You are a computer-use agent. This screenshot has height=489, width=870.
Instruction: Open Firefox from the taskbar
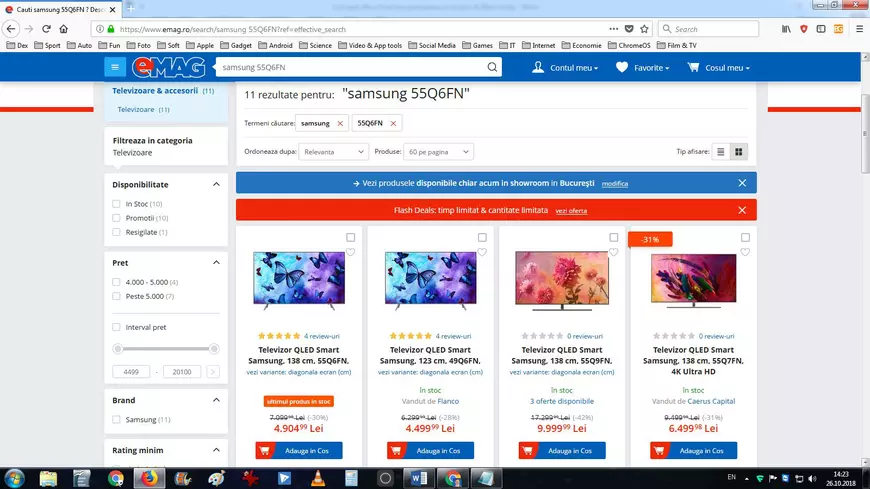point(149,478)
